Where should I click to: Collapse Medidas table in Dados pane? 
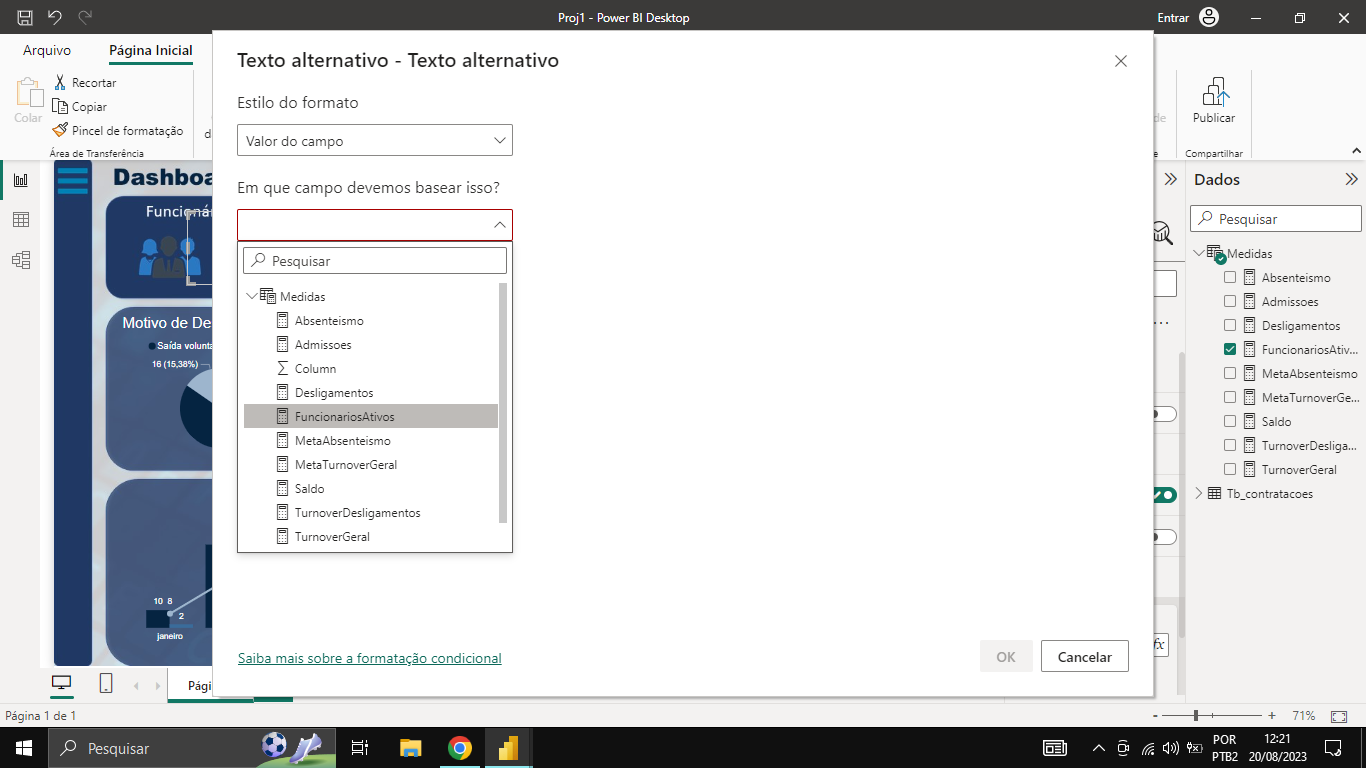(x=1199, y=253)
